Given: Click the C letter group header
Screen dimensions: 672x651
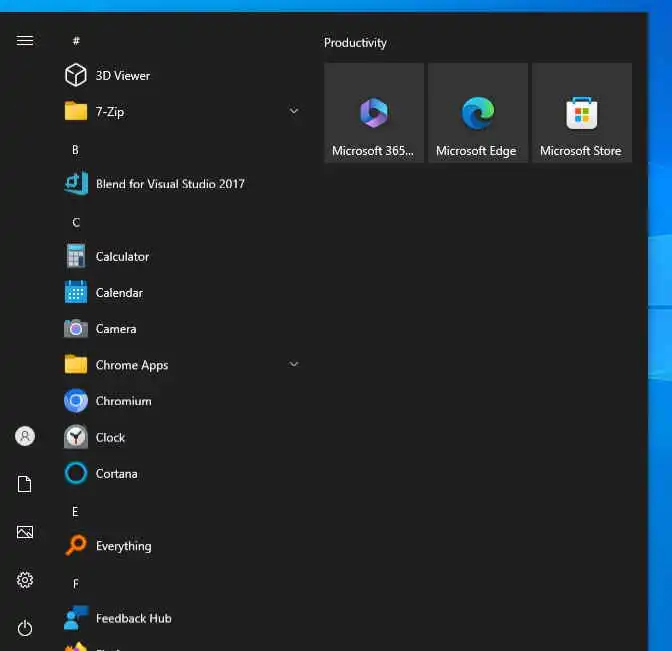Looking at the screenshot, I should pos(76,222).
